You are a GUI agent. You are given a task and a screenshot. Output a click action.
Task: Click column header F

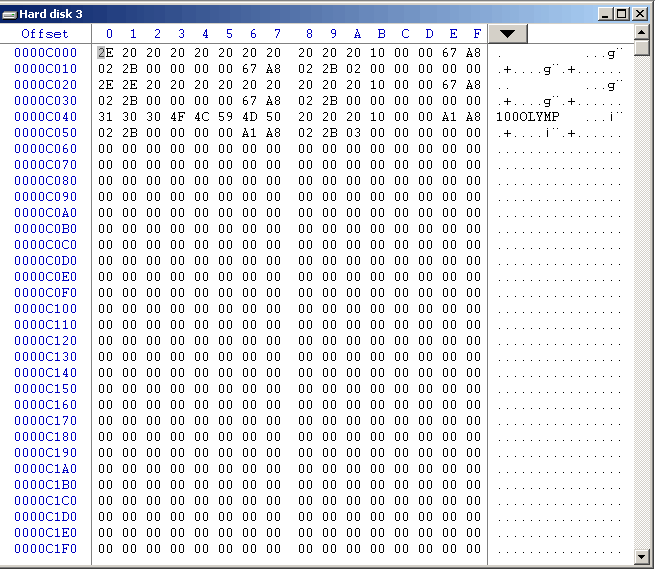pyautogui.click(x=477, y=34)
